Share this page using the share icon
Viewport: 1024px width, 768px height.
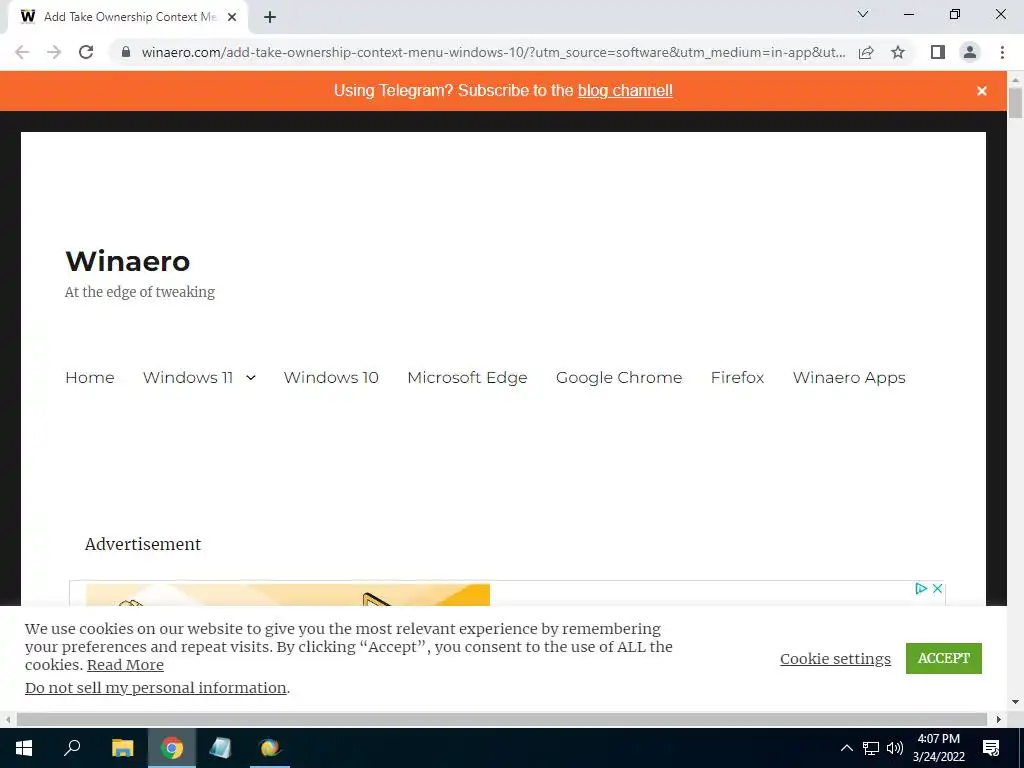point(866,52)
